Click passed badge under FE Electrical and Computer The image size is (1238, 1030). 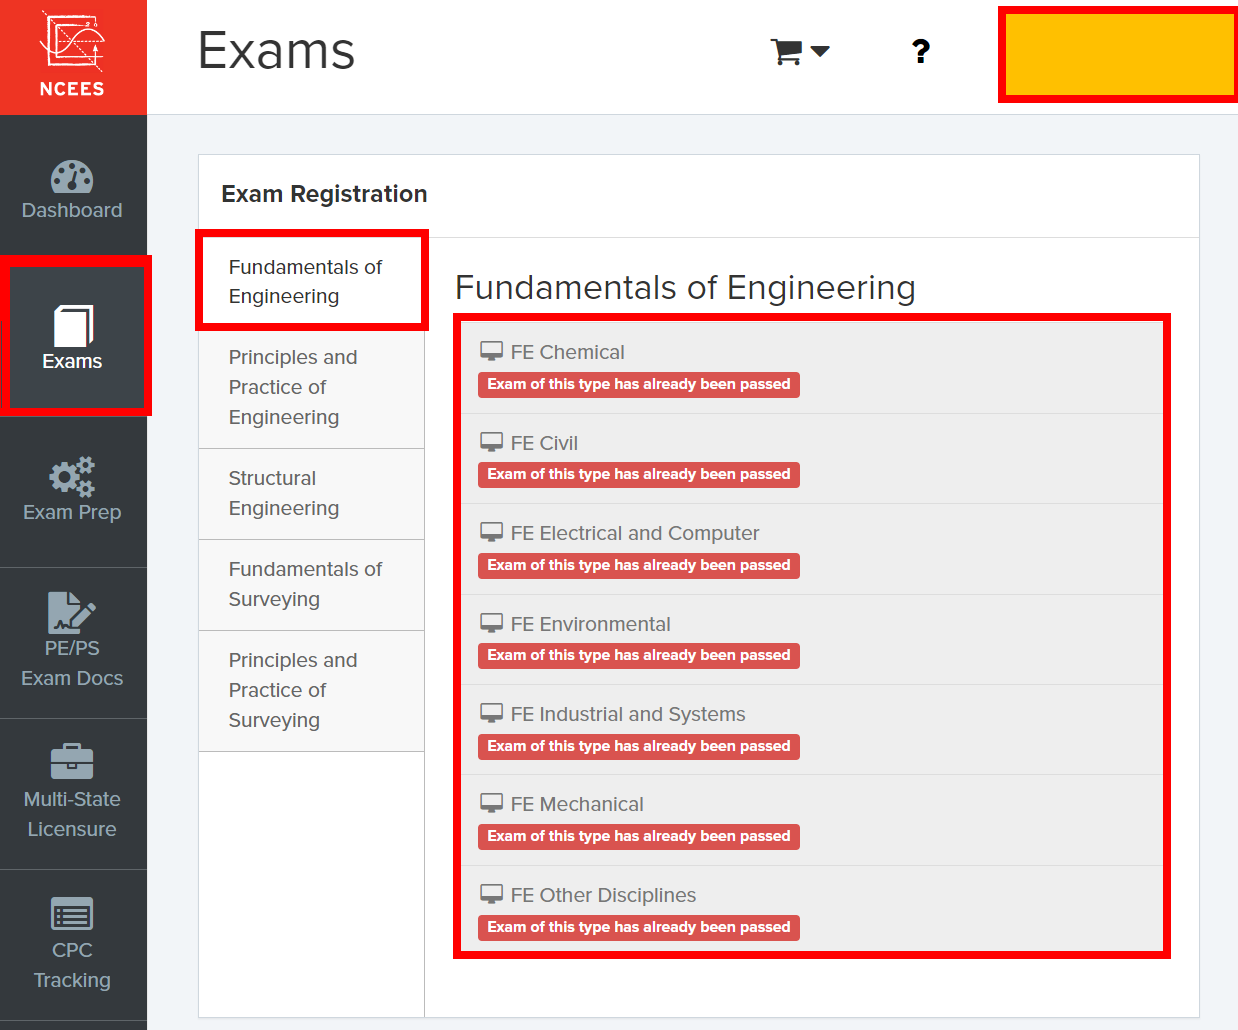point(639,565)
